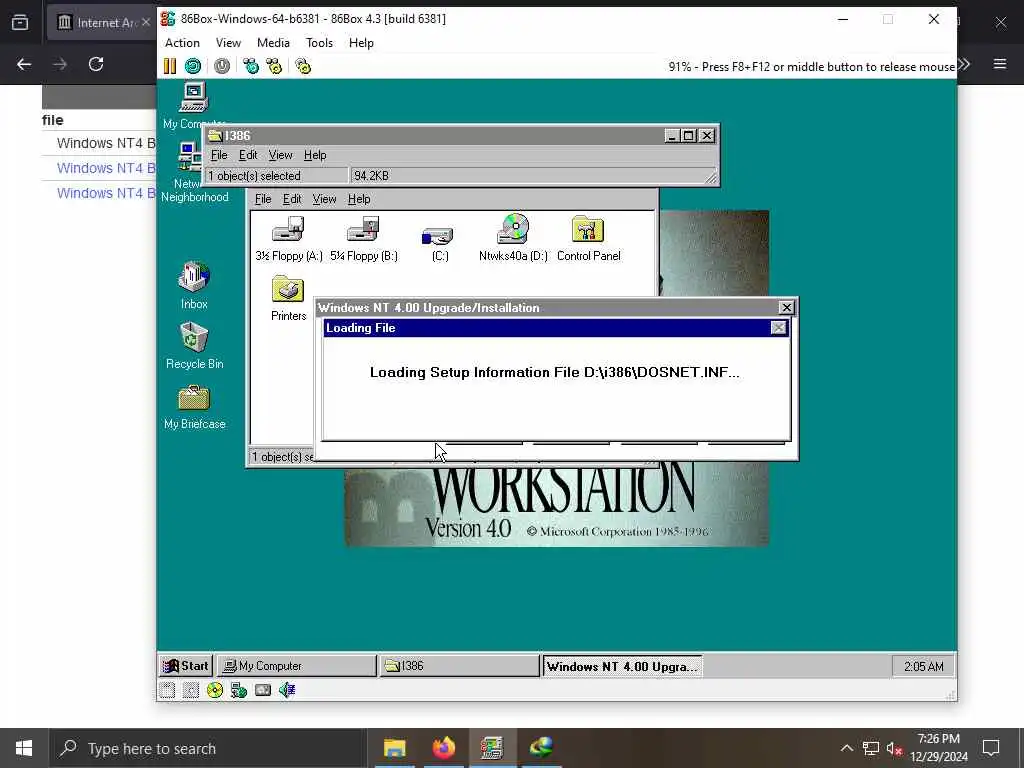1024x768 pixels.
Task: Click the gray ACPI power button icon
Action: (222, 66)
